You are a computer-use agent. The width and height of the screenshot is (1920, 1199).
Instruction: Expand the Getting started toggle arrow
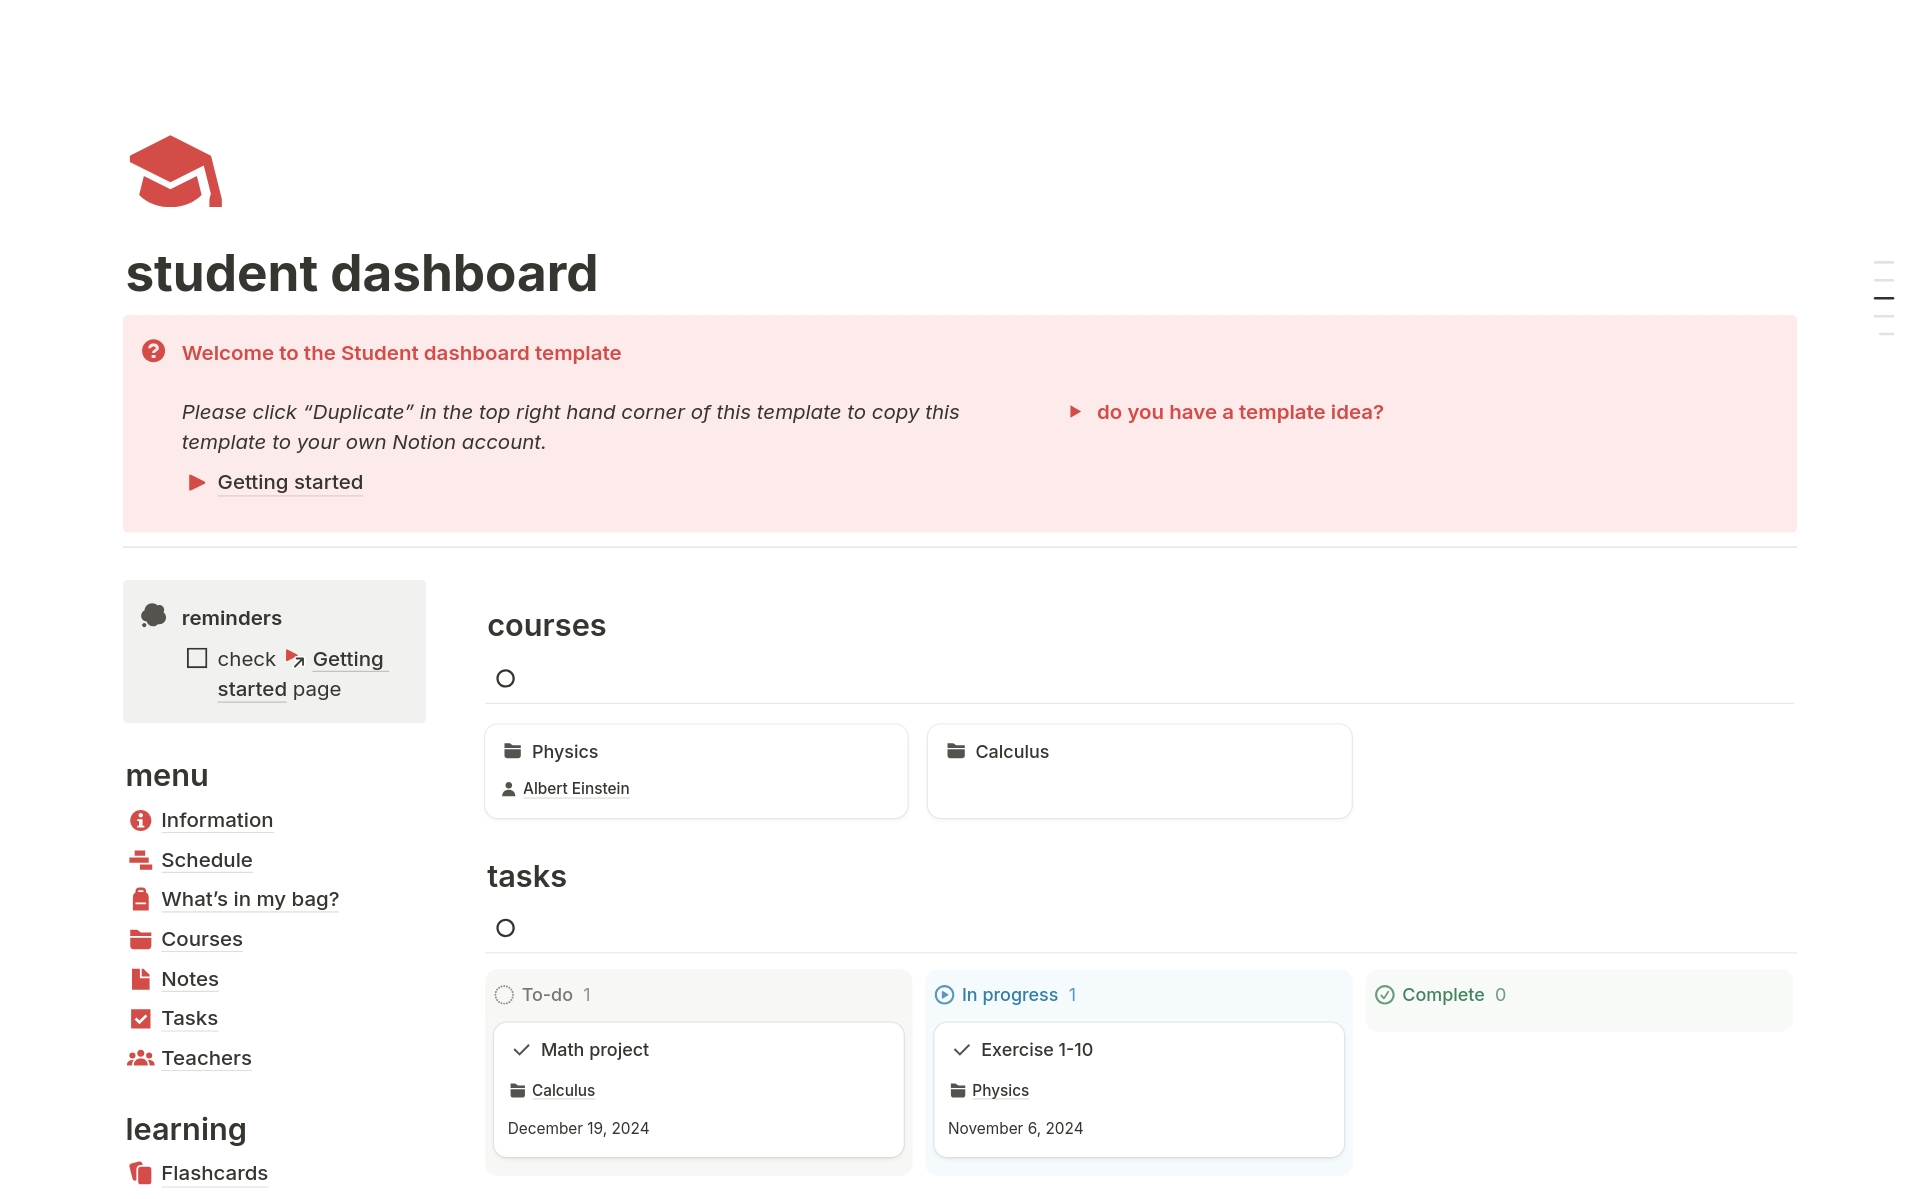[196, 482]
